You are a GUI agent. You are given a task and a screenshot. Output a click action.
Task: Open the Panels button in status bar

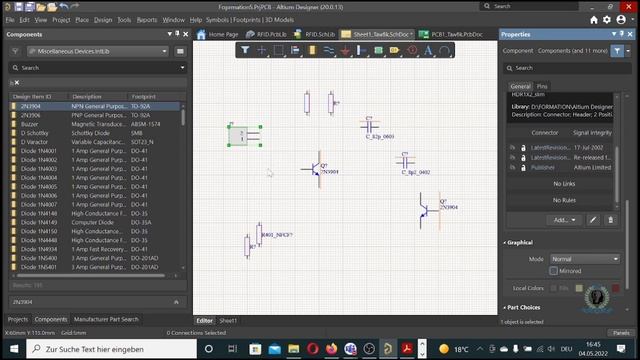point(621,333)
